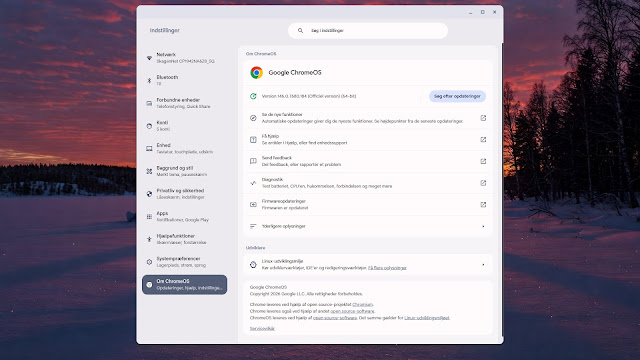Open external link for Se de nye funktioner
The width and height of the screenshot is (640, 360).
(x=483, y=118)
